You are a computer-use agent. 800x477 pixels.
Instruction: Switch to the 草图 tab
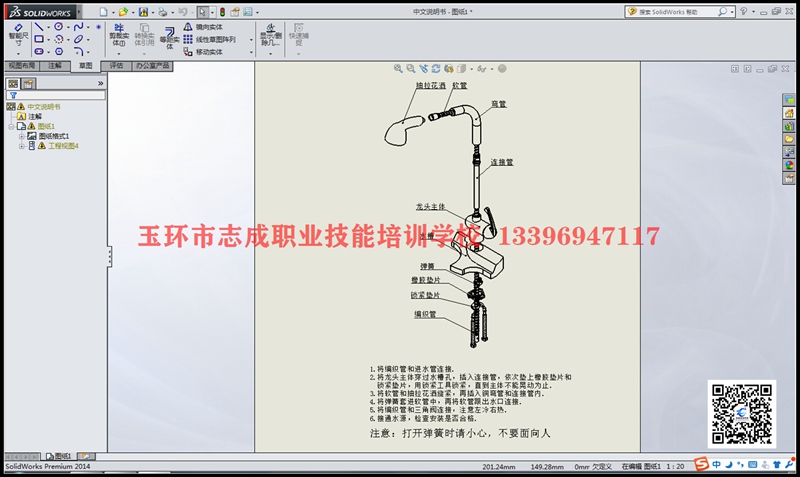85,65
